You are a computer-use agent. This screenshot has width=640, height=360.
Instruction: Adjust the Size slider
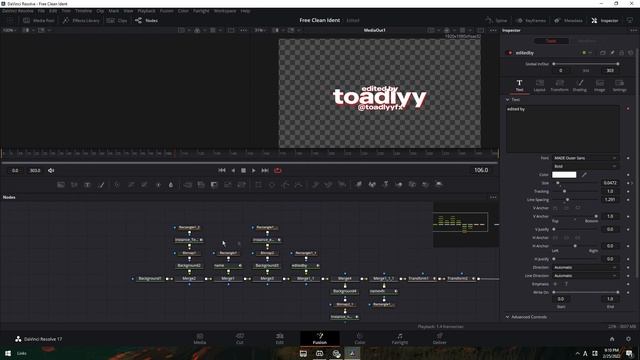[576, 183]
